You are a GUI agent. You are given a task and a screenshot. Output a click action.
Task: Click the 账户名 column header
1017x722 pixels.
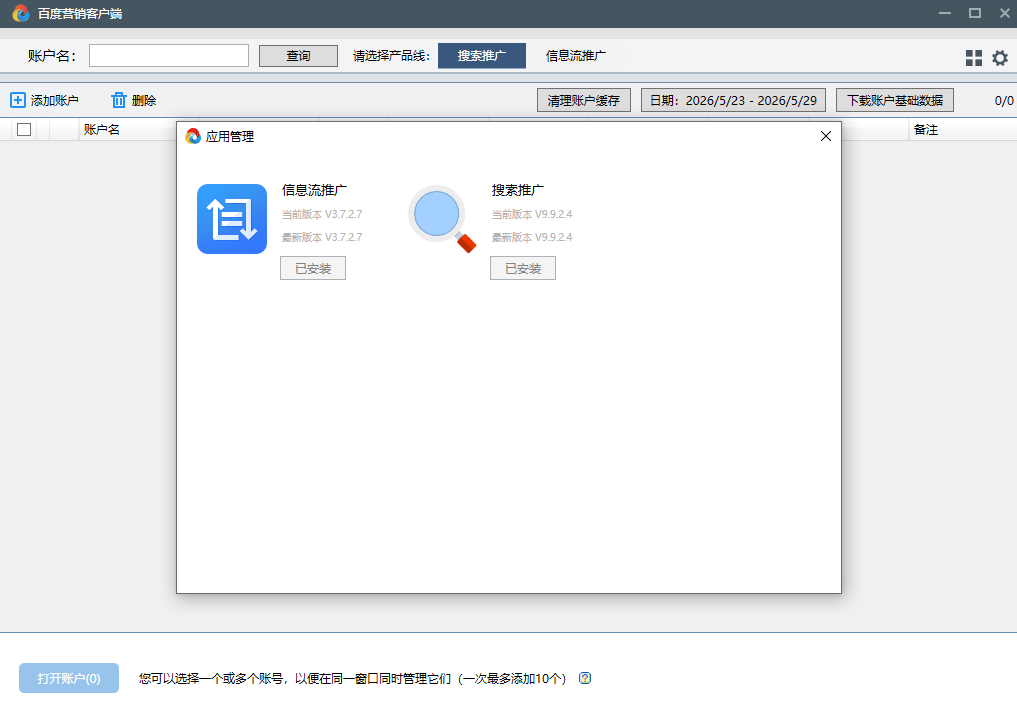tap(102, 130)
